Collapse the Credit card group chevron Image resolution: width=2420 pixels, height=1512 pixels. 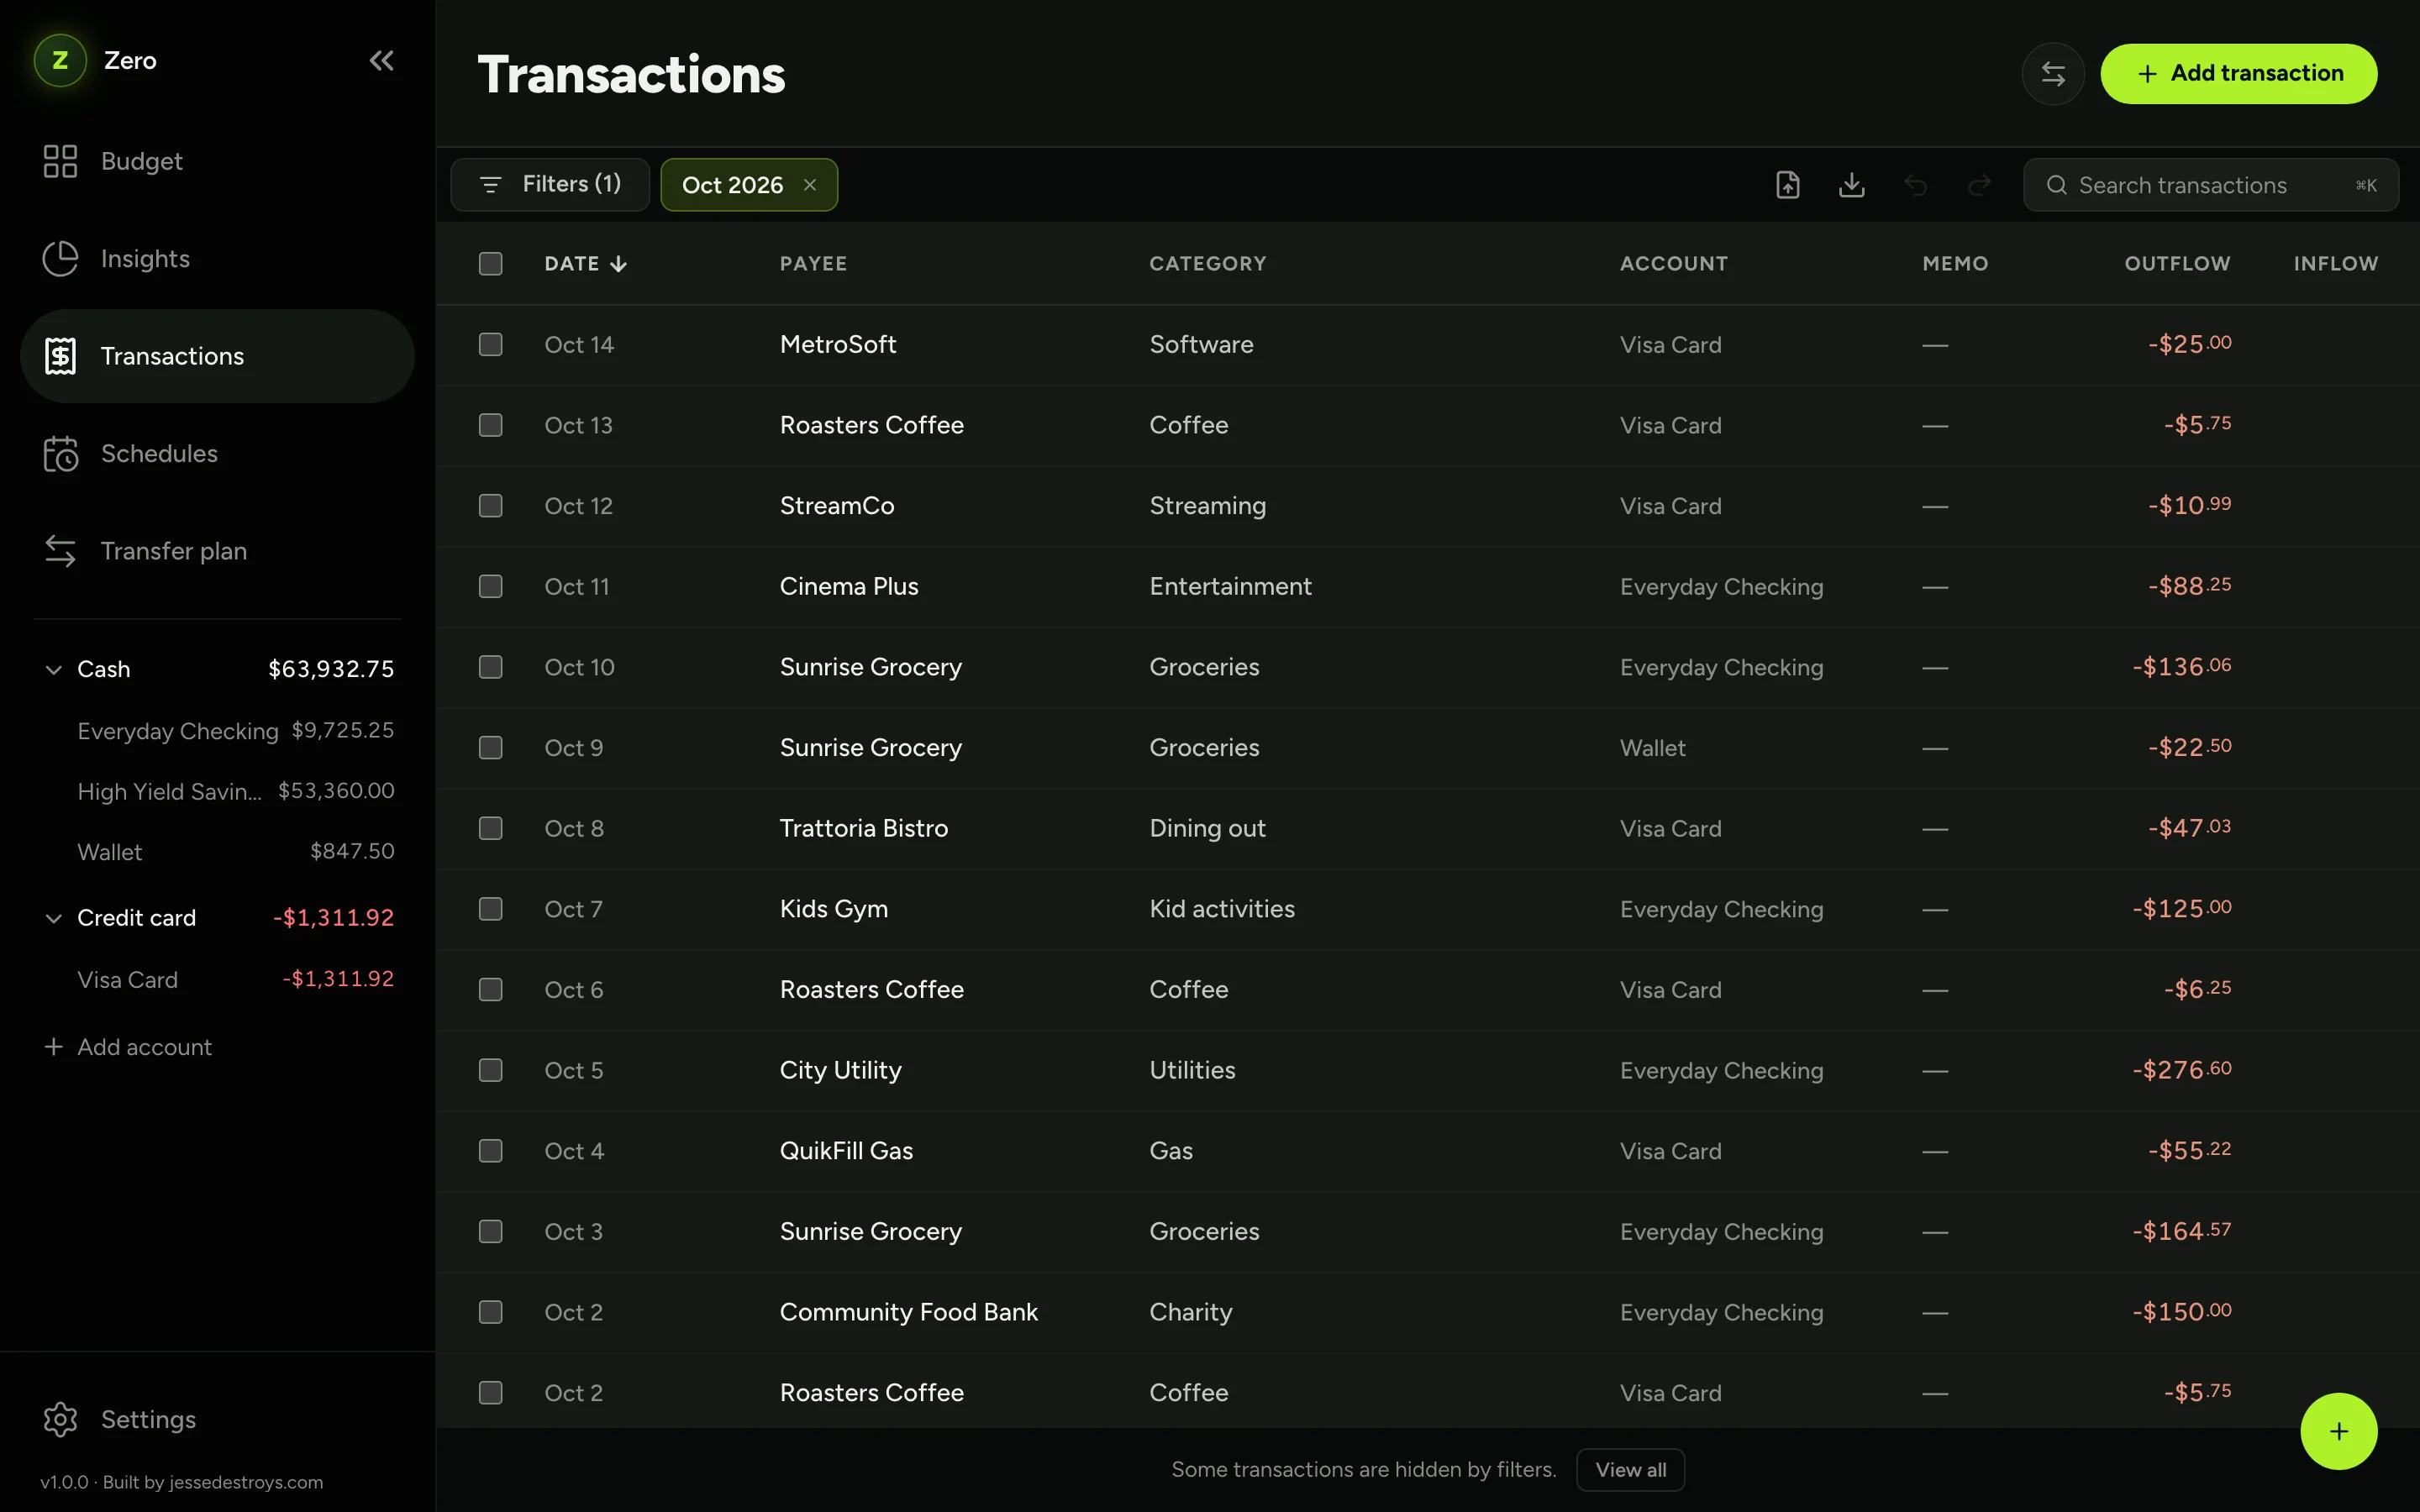54,918
